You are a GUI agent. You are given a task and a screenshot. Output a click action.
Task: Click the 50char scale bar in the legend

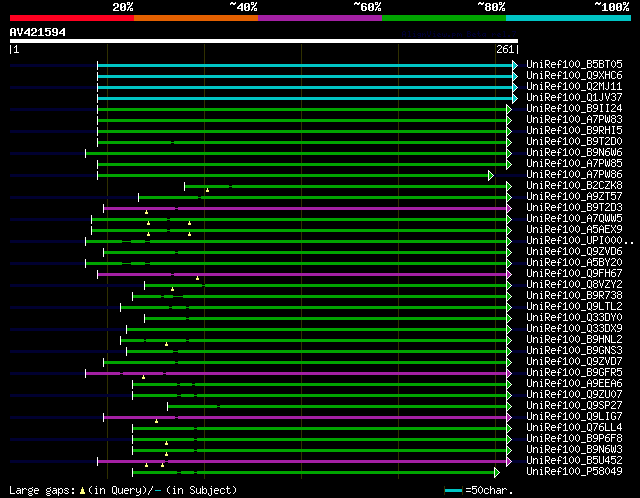[454, 490]
